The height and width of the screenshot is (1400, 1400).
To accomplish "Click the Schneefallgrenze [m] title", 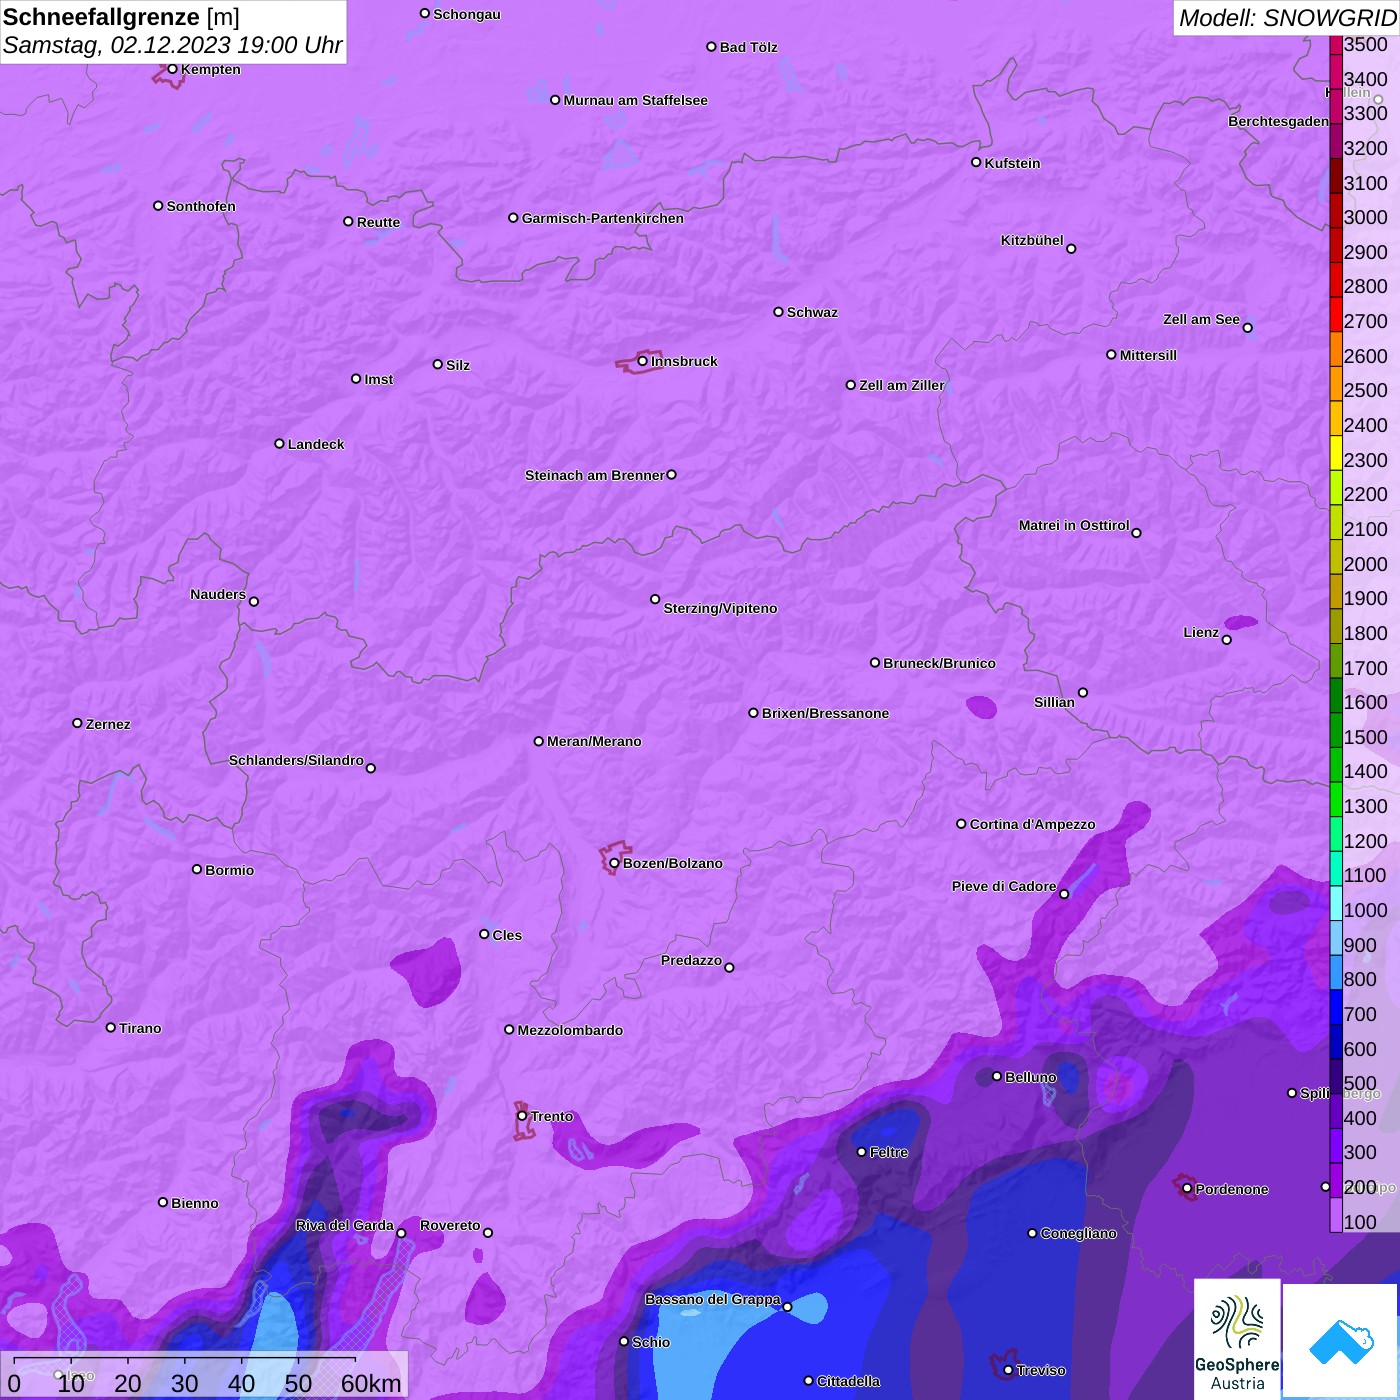I will tap(121, 17).
